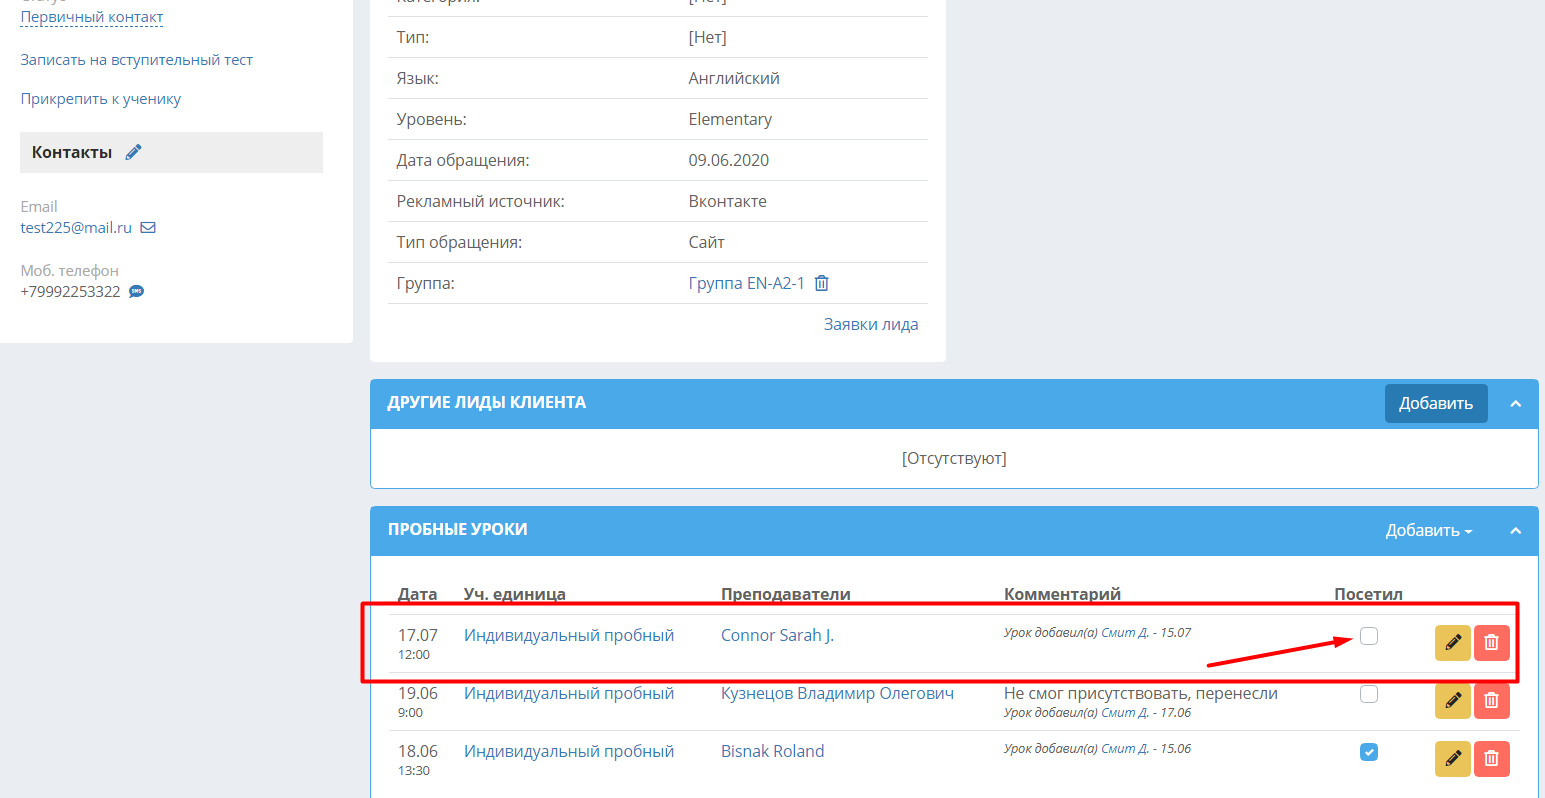Viewport: 1545px width, 798px height.
Task: Edit the 17.07 trial lesson with the pencil button
Action: (1453, 643)
